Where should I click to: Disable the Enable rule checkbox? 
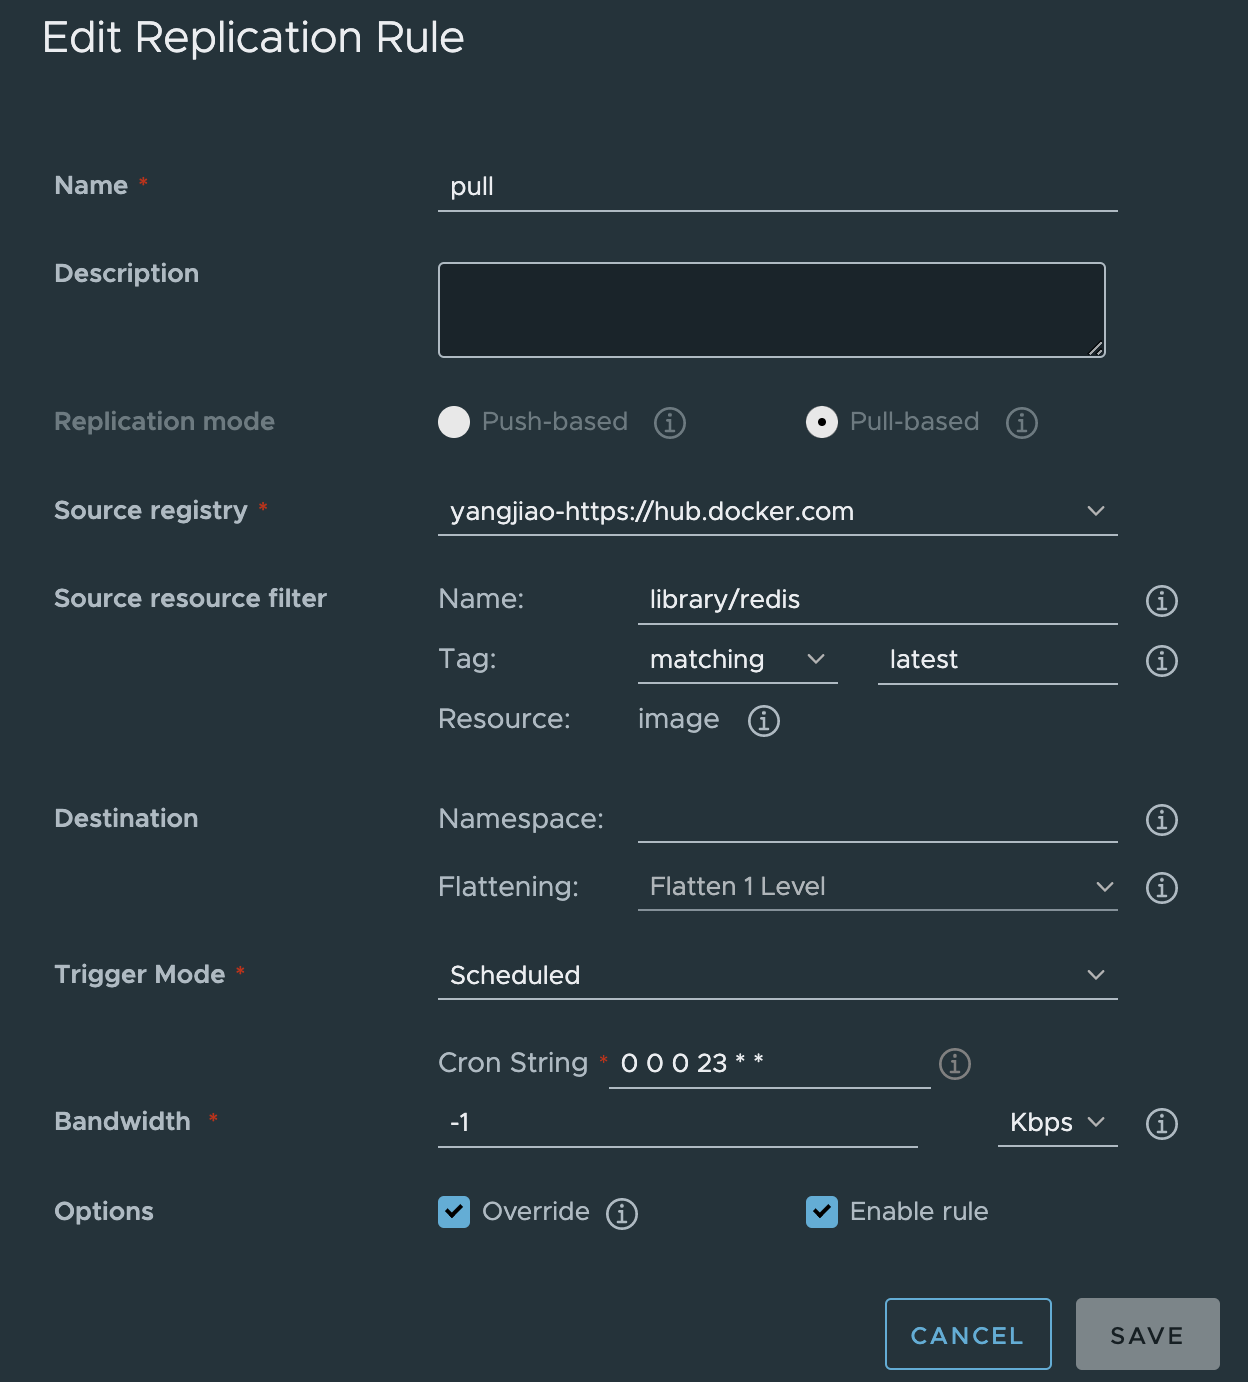(822, 1212)
